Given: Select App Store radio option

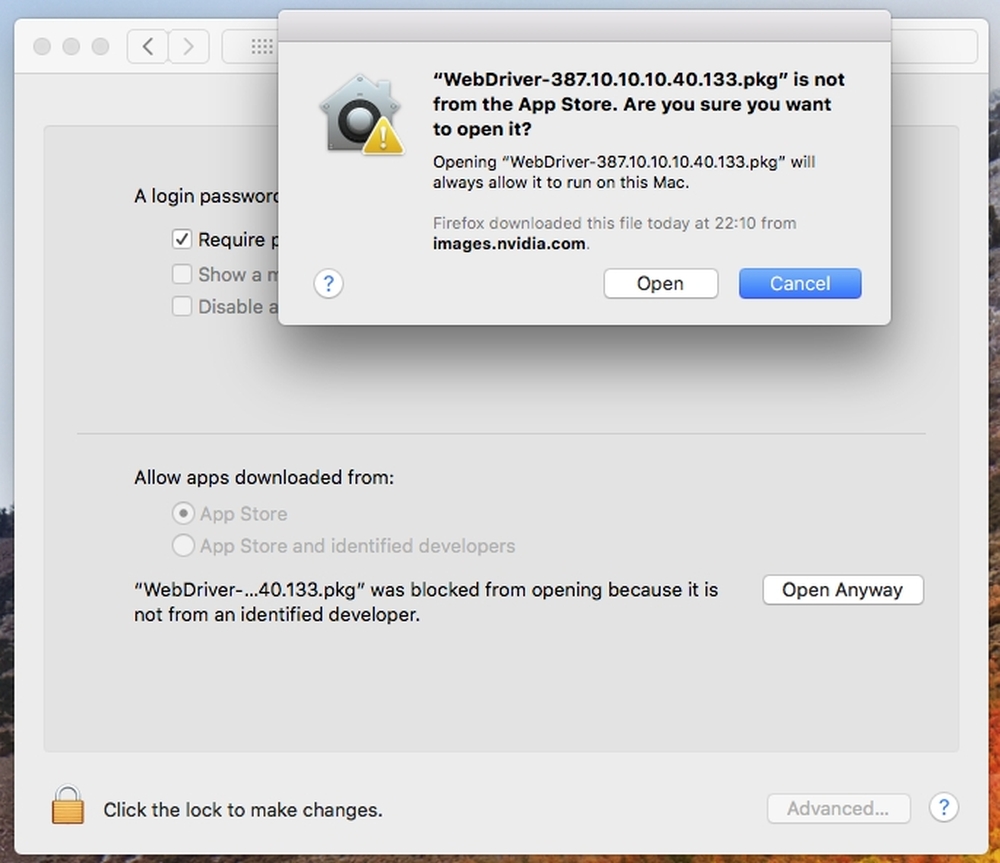Looking at the screenshot, I should [183, 513].
